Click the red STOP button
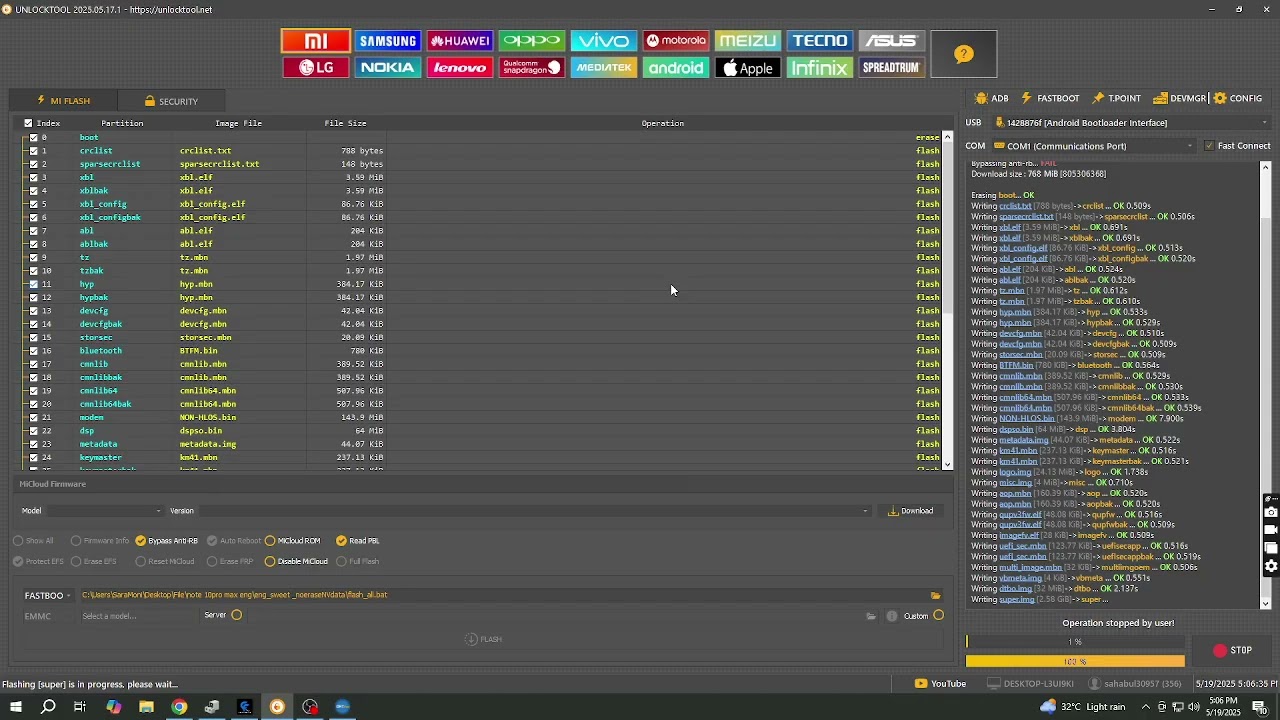The width and height of the screenshot is (1280, 720). 1232,651
